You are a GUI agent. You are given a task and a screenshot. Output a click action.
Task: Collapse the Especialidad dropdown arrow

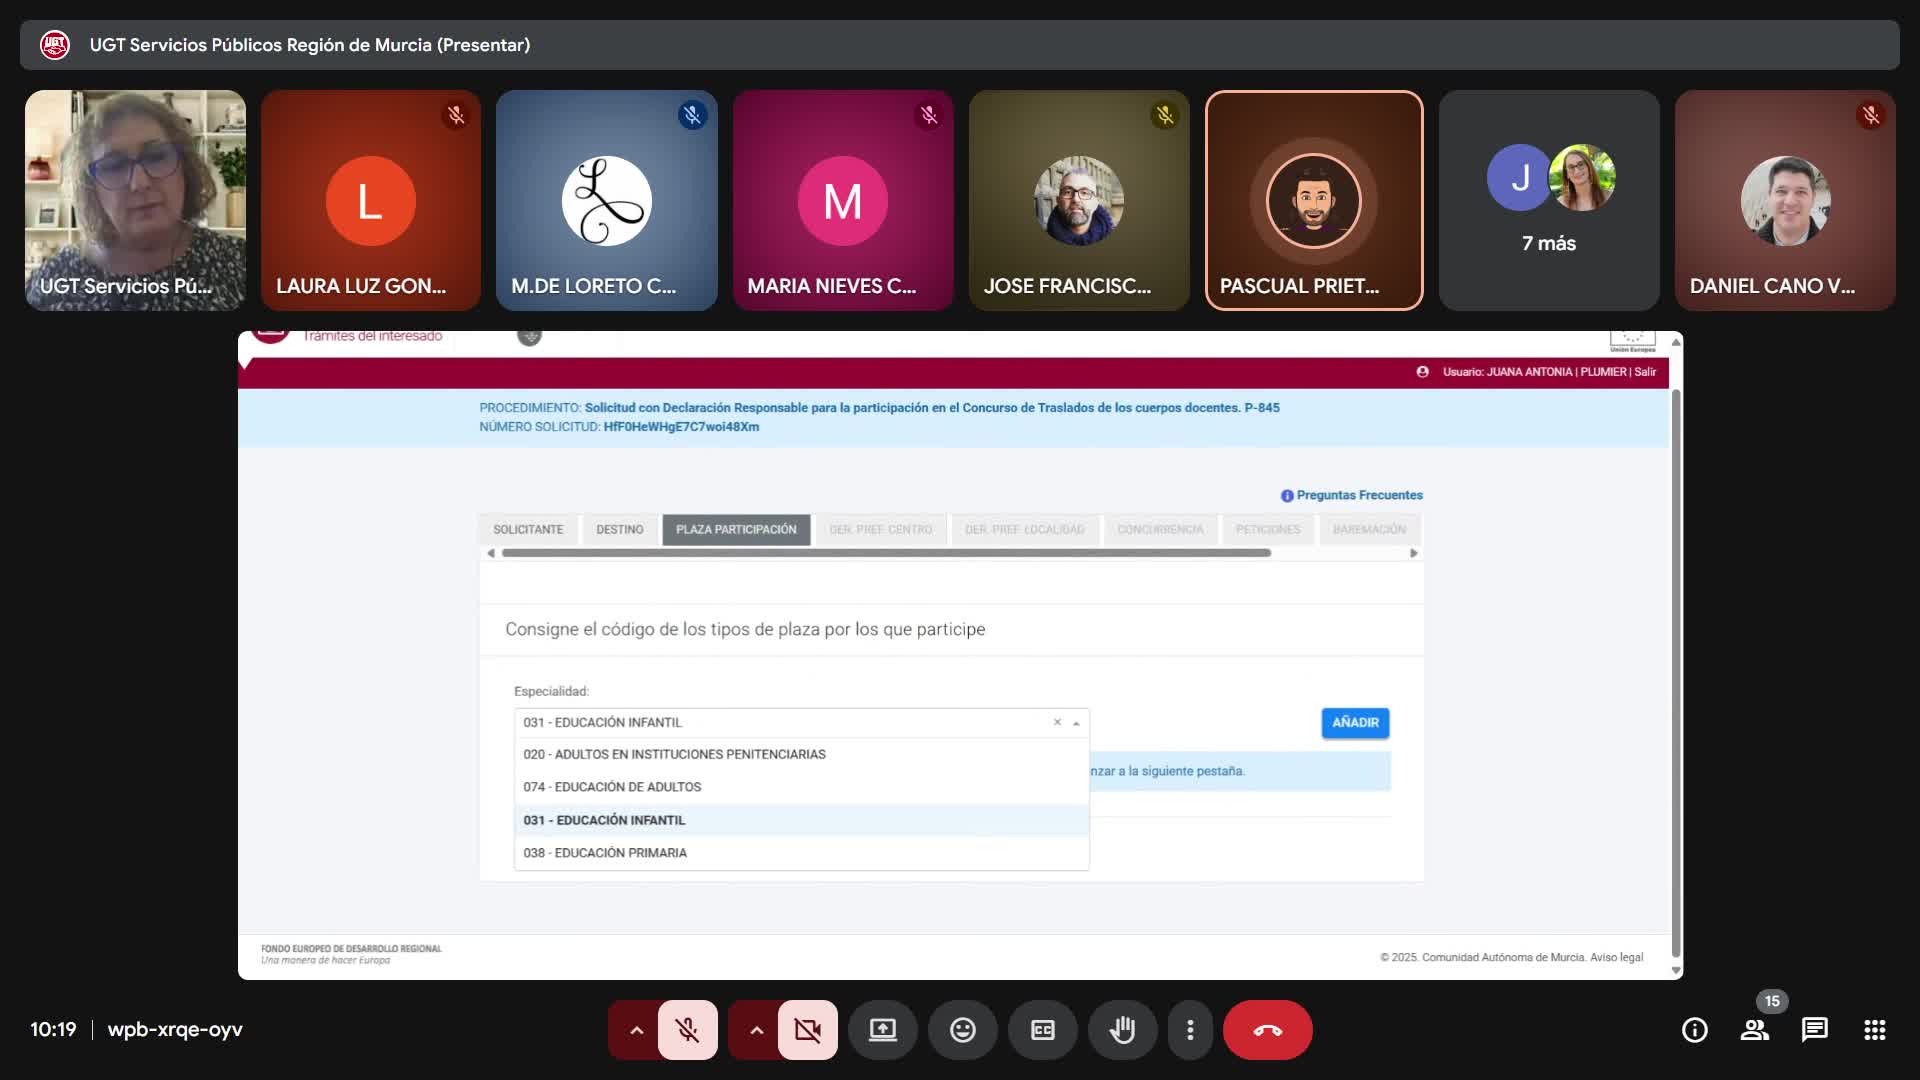pos(1076,723)
